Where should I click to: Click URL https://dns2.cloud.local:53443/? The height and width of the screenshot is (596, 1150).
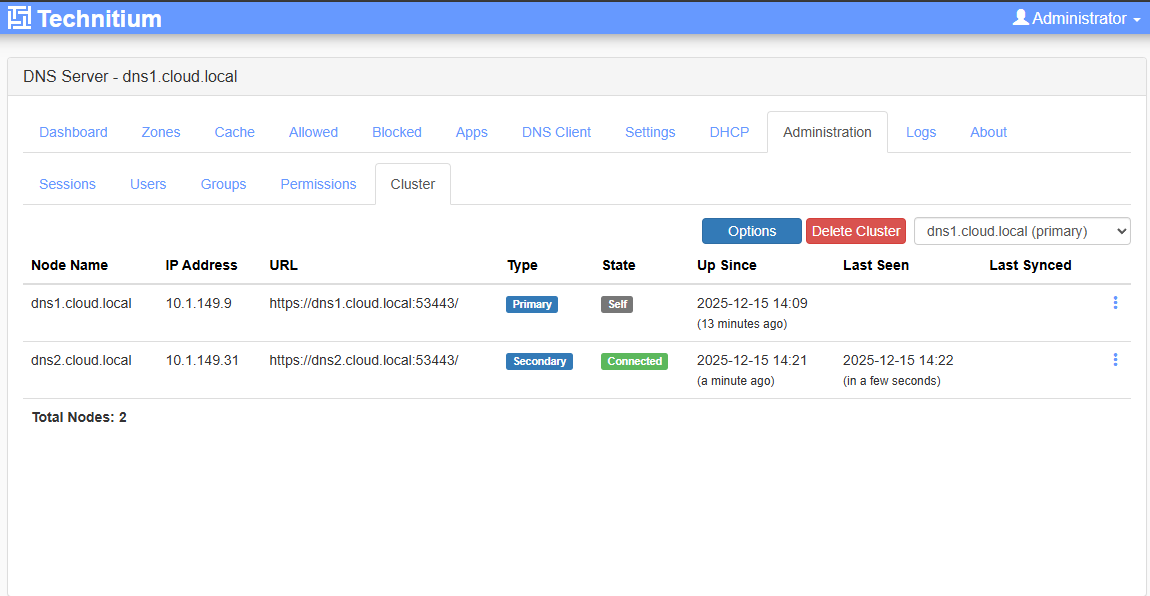coord(364,360)
